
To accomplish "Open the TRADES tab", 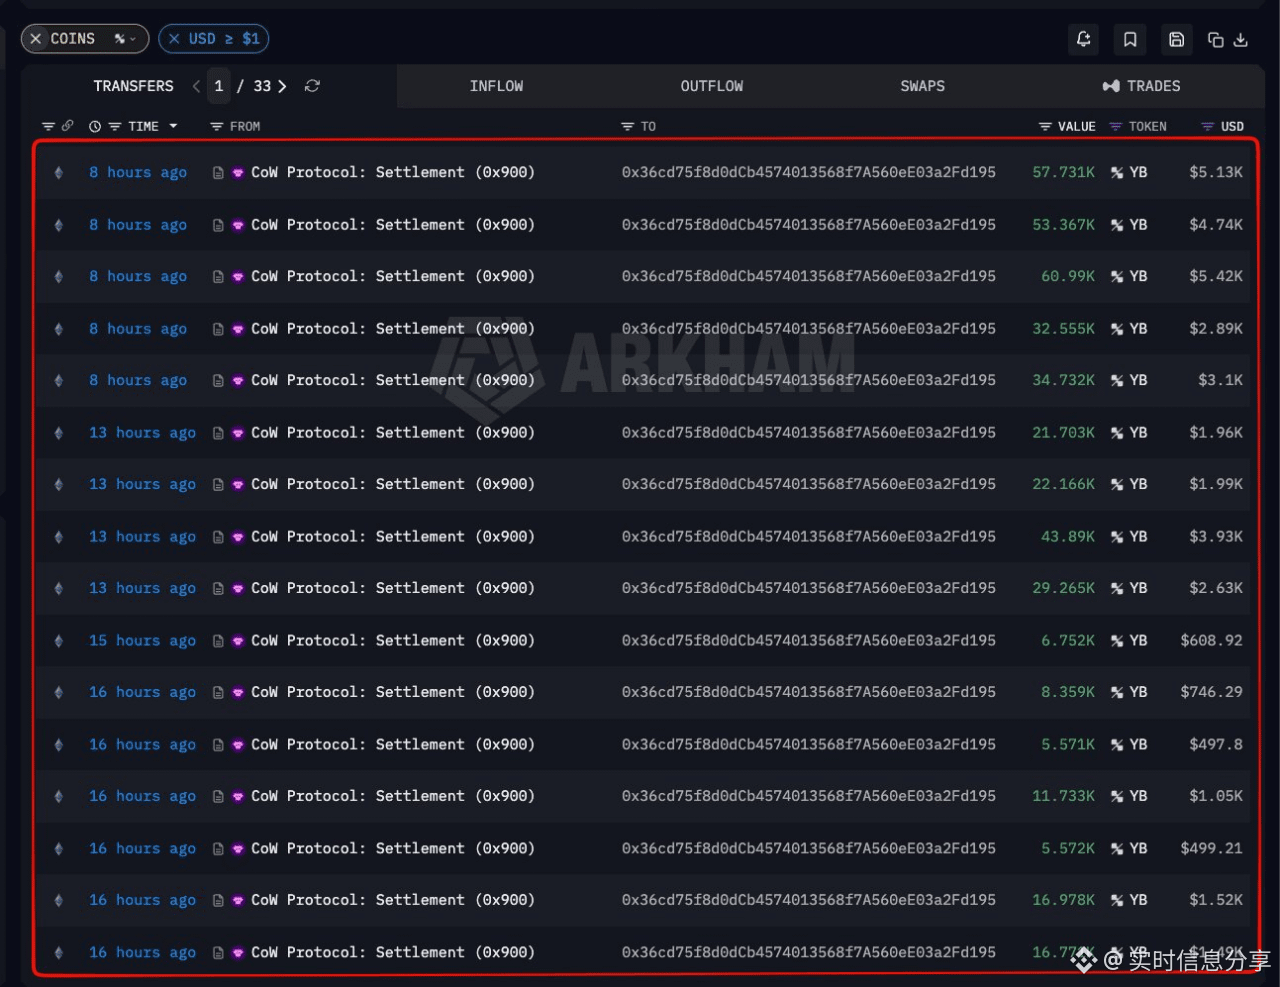I will 1141,86.
